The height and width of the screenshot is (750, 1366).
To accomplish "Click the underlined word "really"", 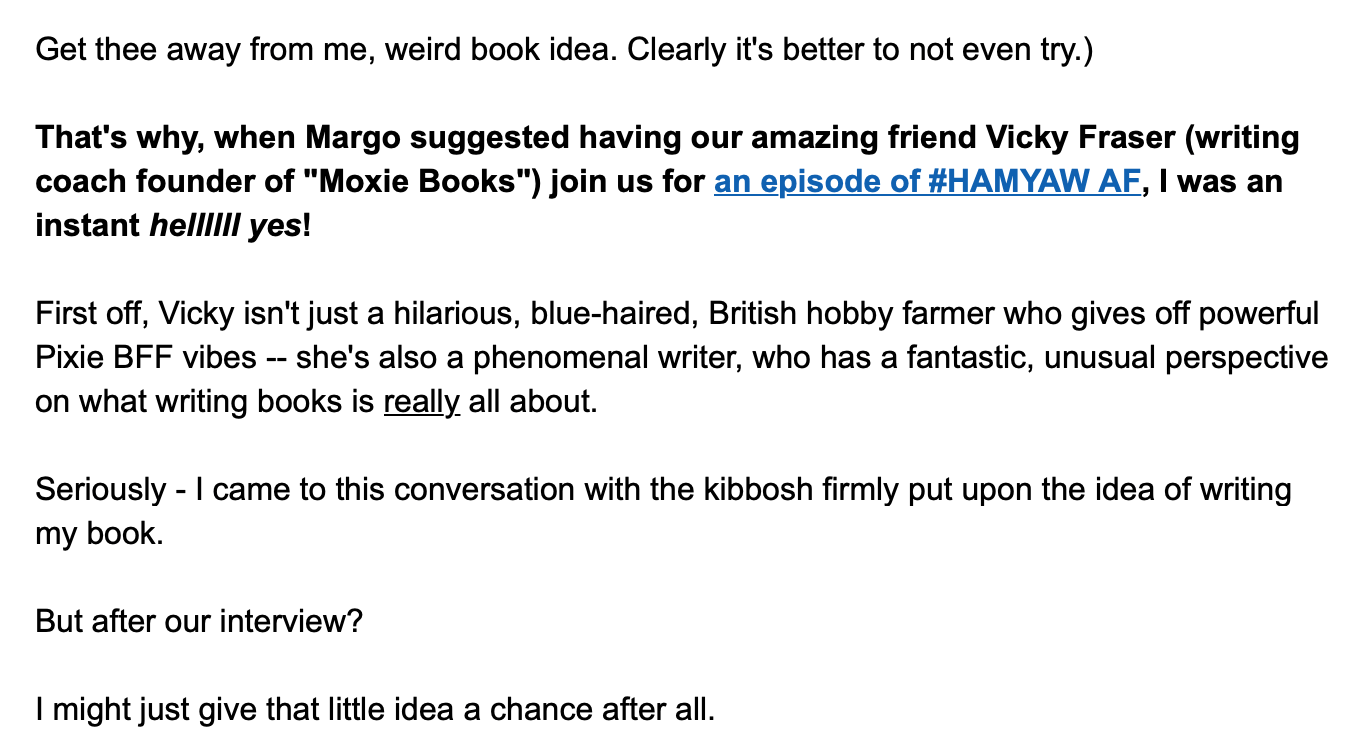I will pos(422,402).
